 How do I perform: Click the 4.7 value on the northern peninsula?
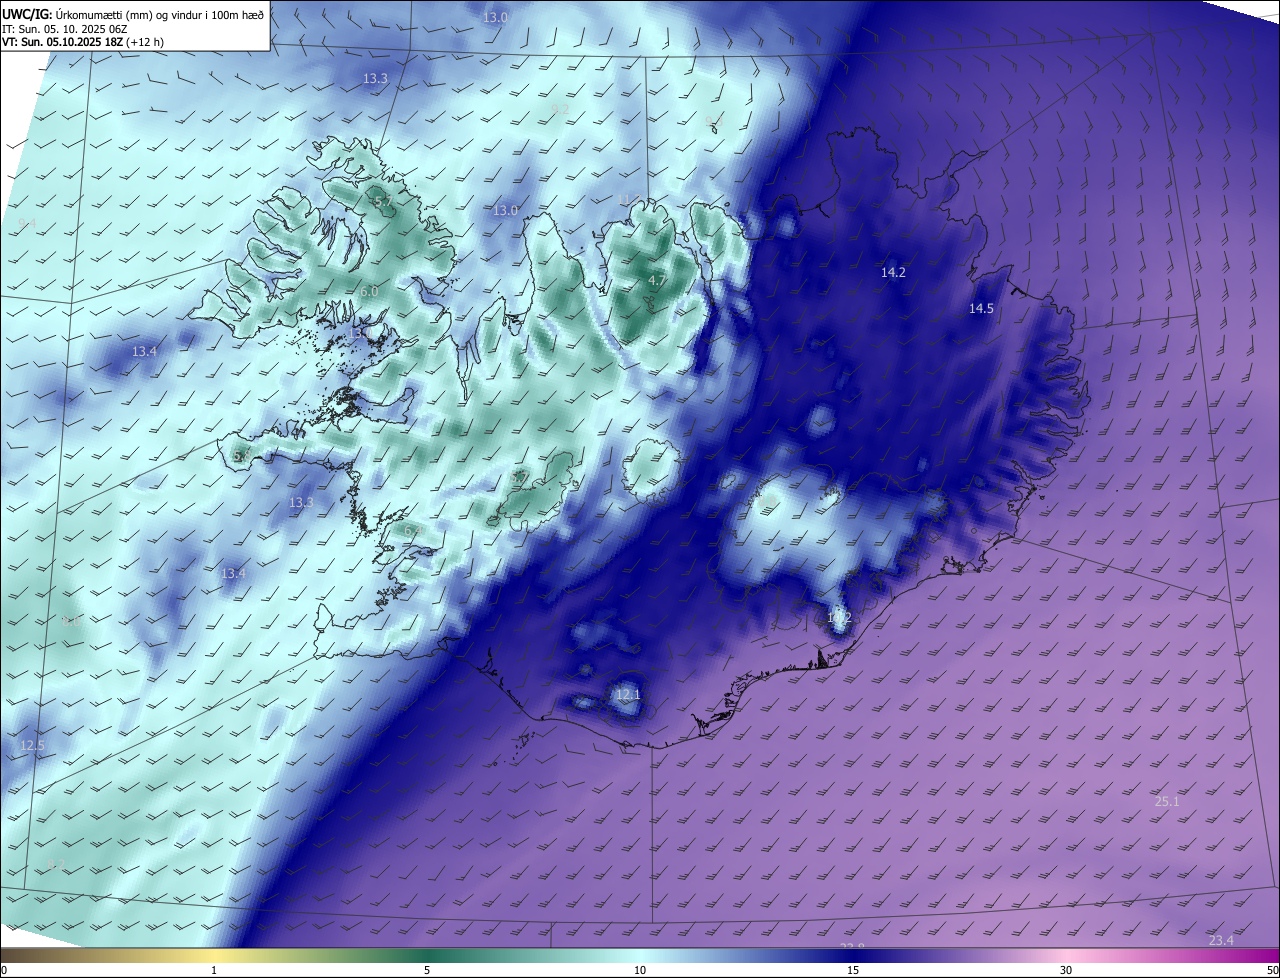click(657, 281)
